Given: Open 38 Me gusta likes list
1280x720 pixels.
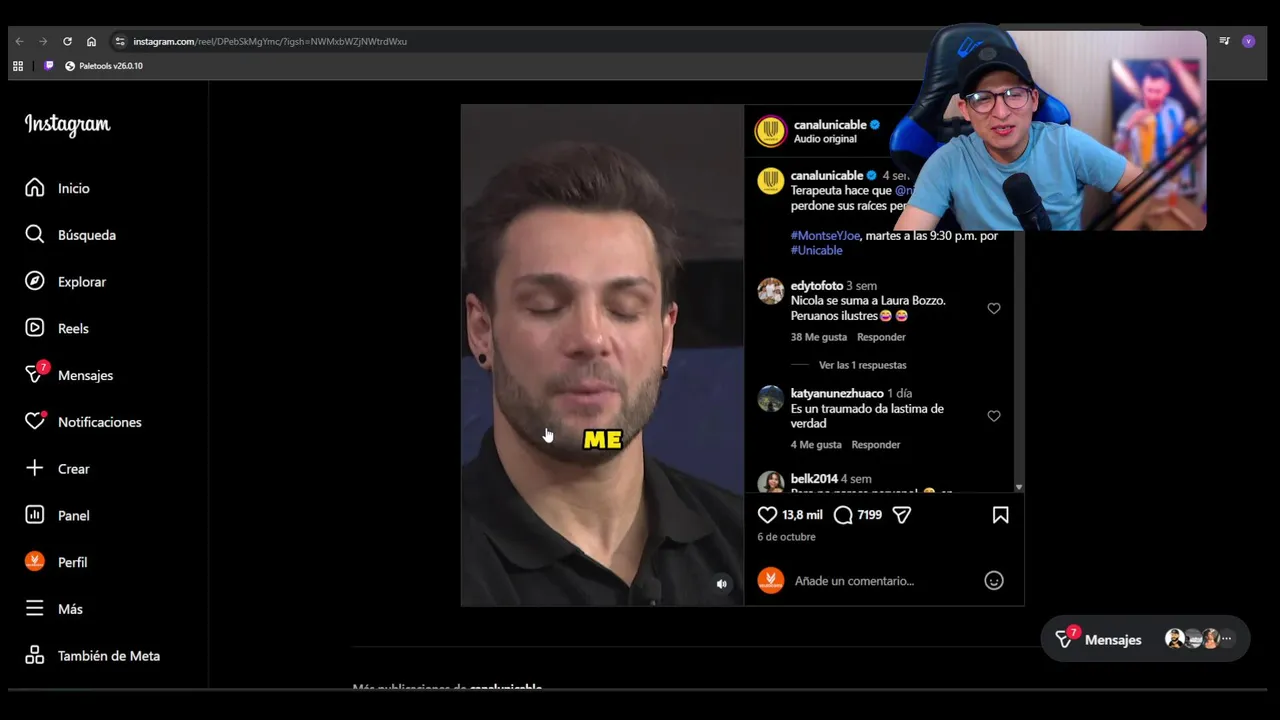Looking at the screenshot, I should pos(819,337).
